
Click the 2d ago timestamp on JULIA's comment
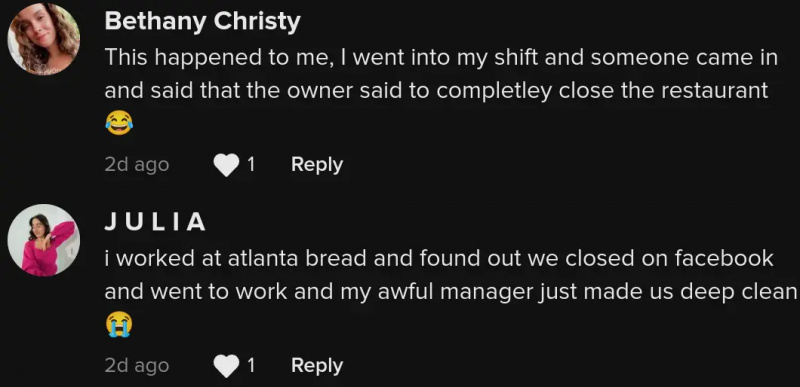(x=137, y=366)
